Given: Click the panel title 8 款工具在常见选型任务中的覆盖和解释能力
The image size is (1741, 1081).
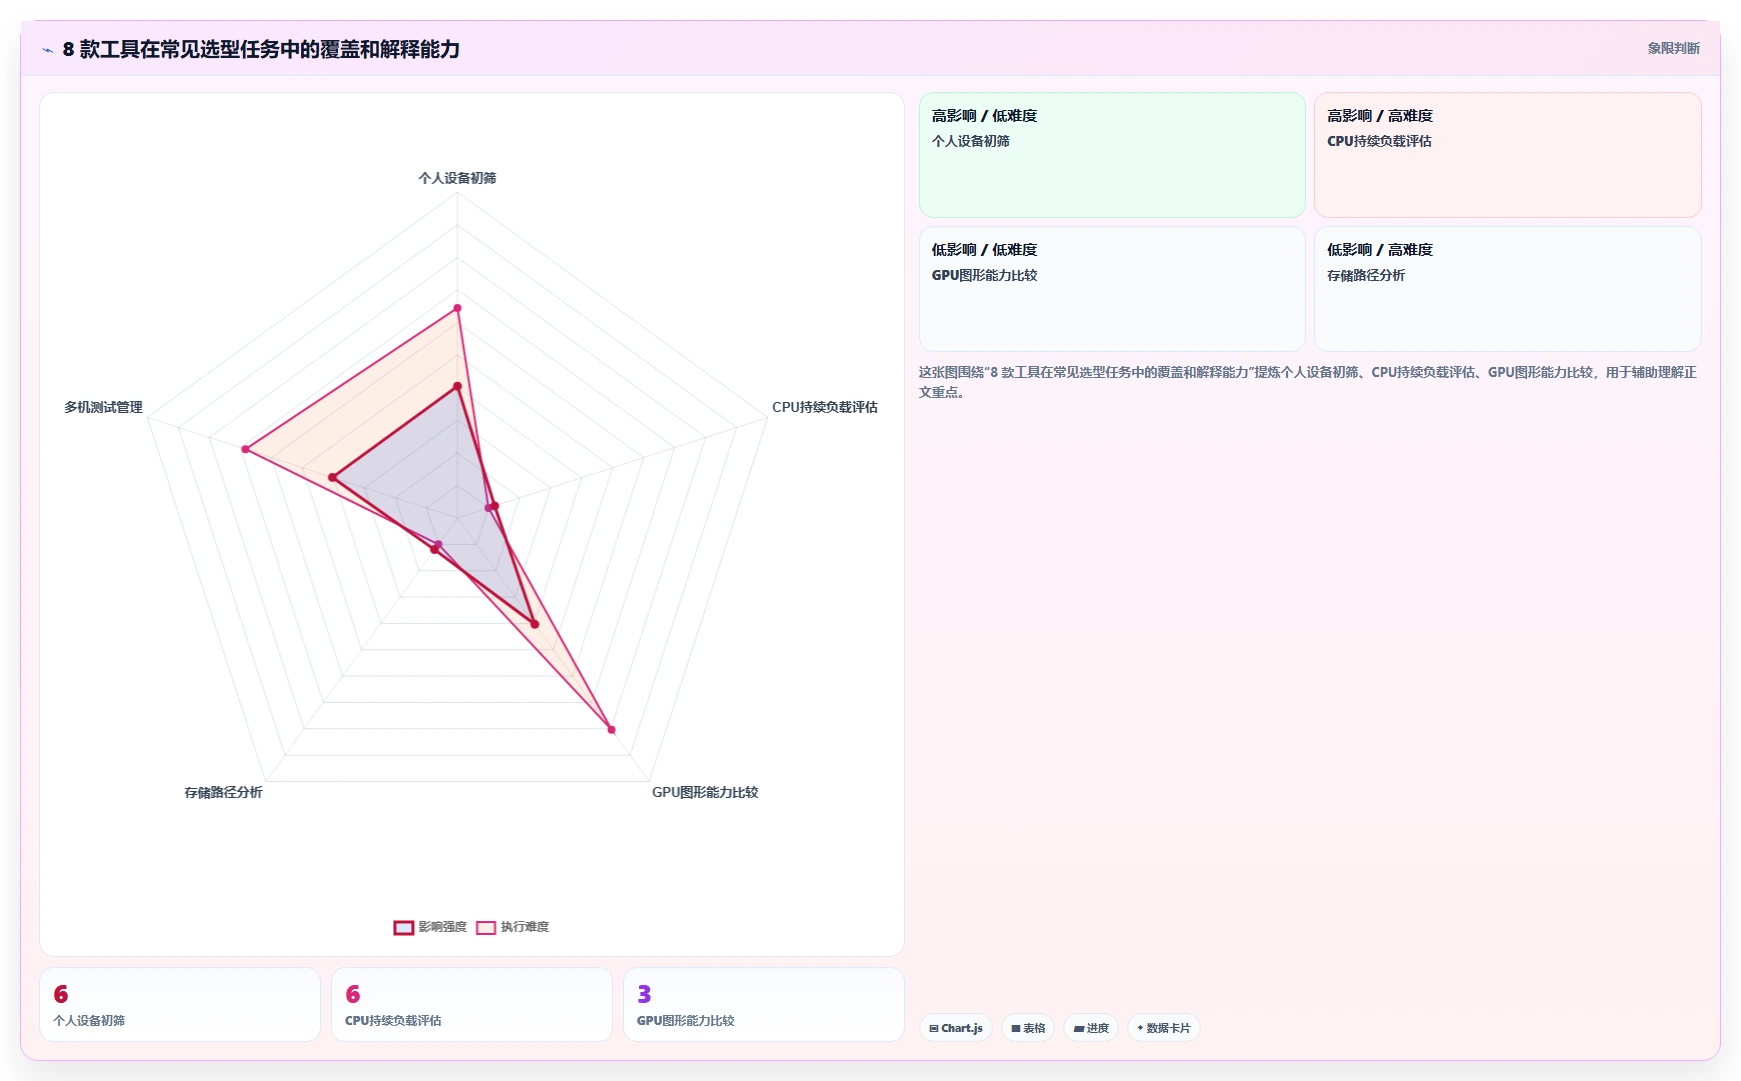Looking at the screenshot, I should [261, 49].
